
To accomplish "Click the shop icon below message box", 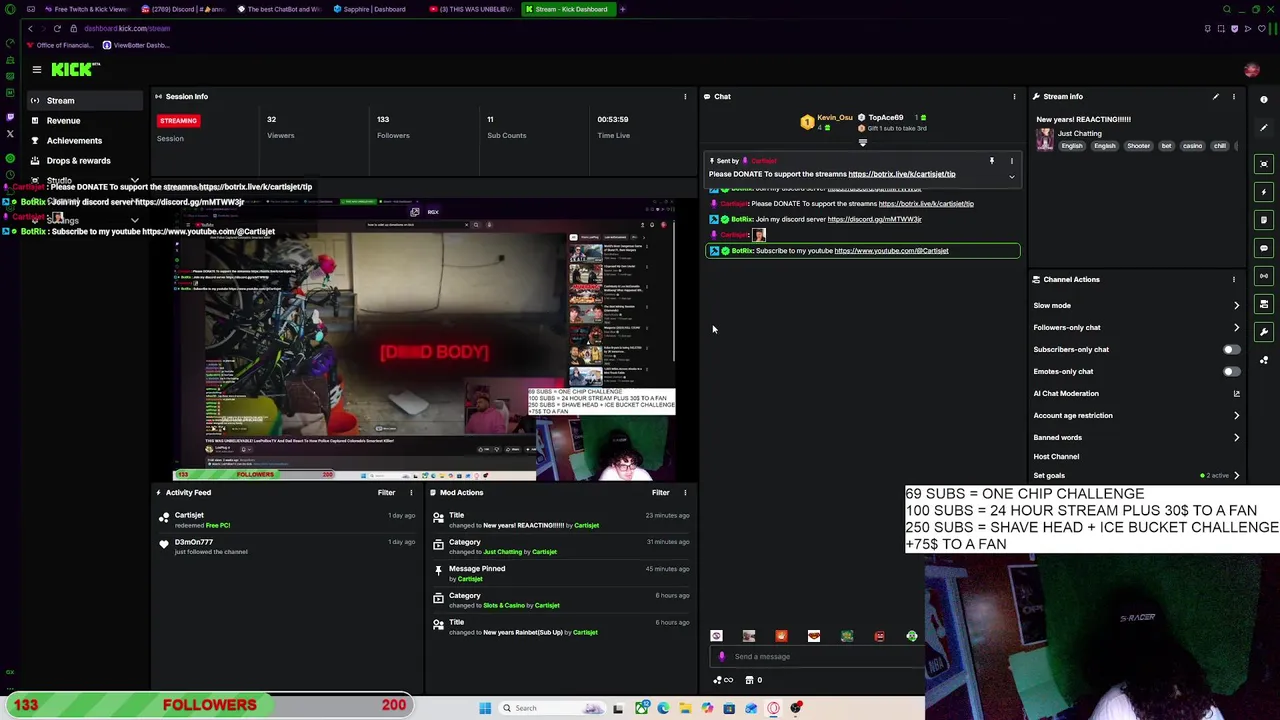I will (749, 680).
